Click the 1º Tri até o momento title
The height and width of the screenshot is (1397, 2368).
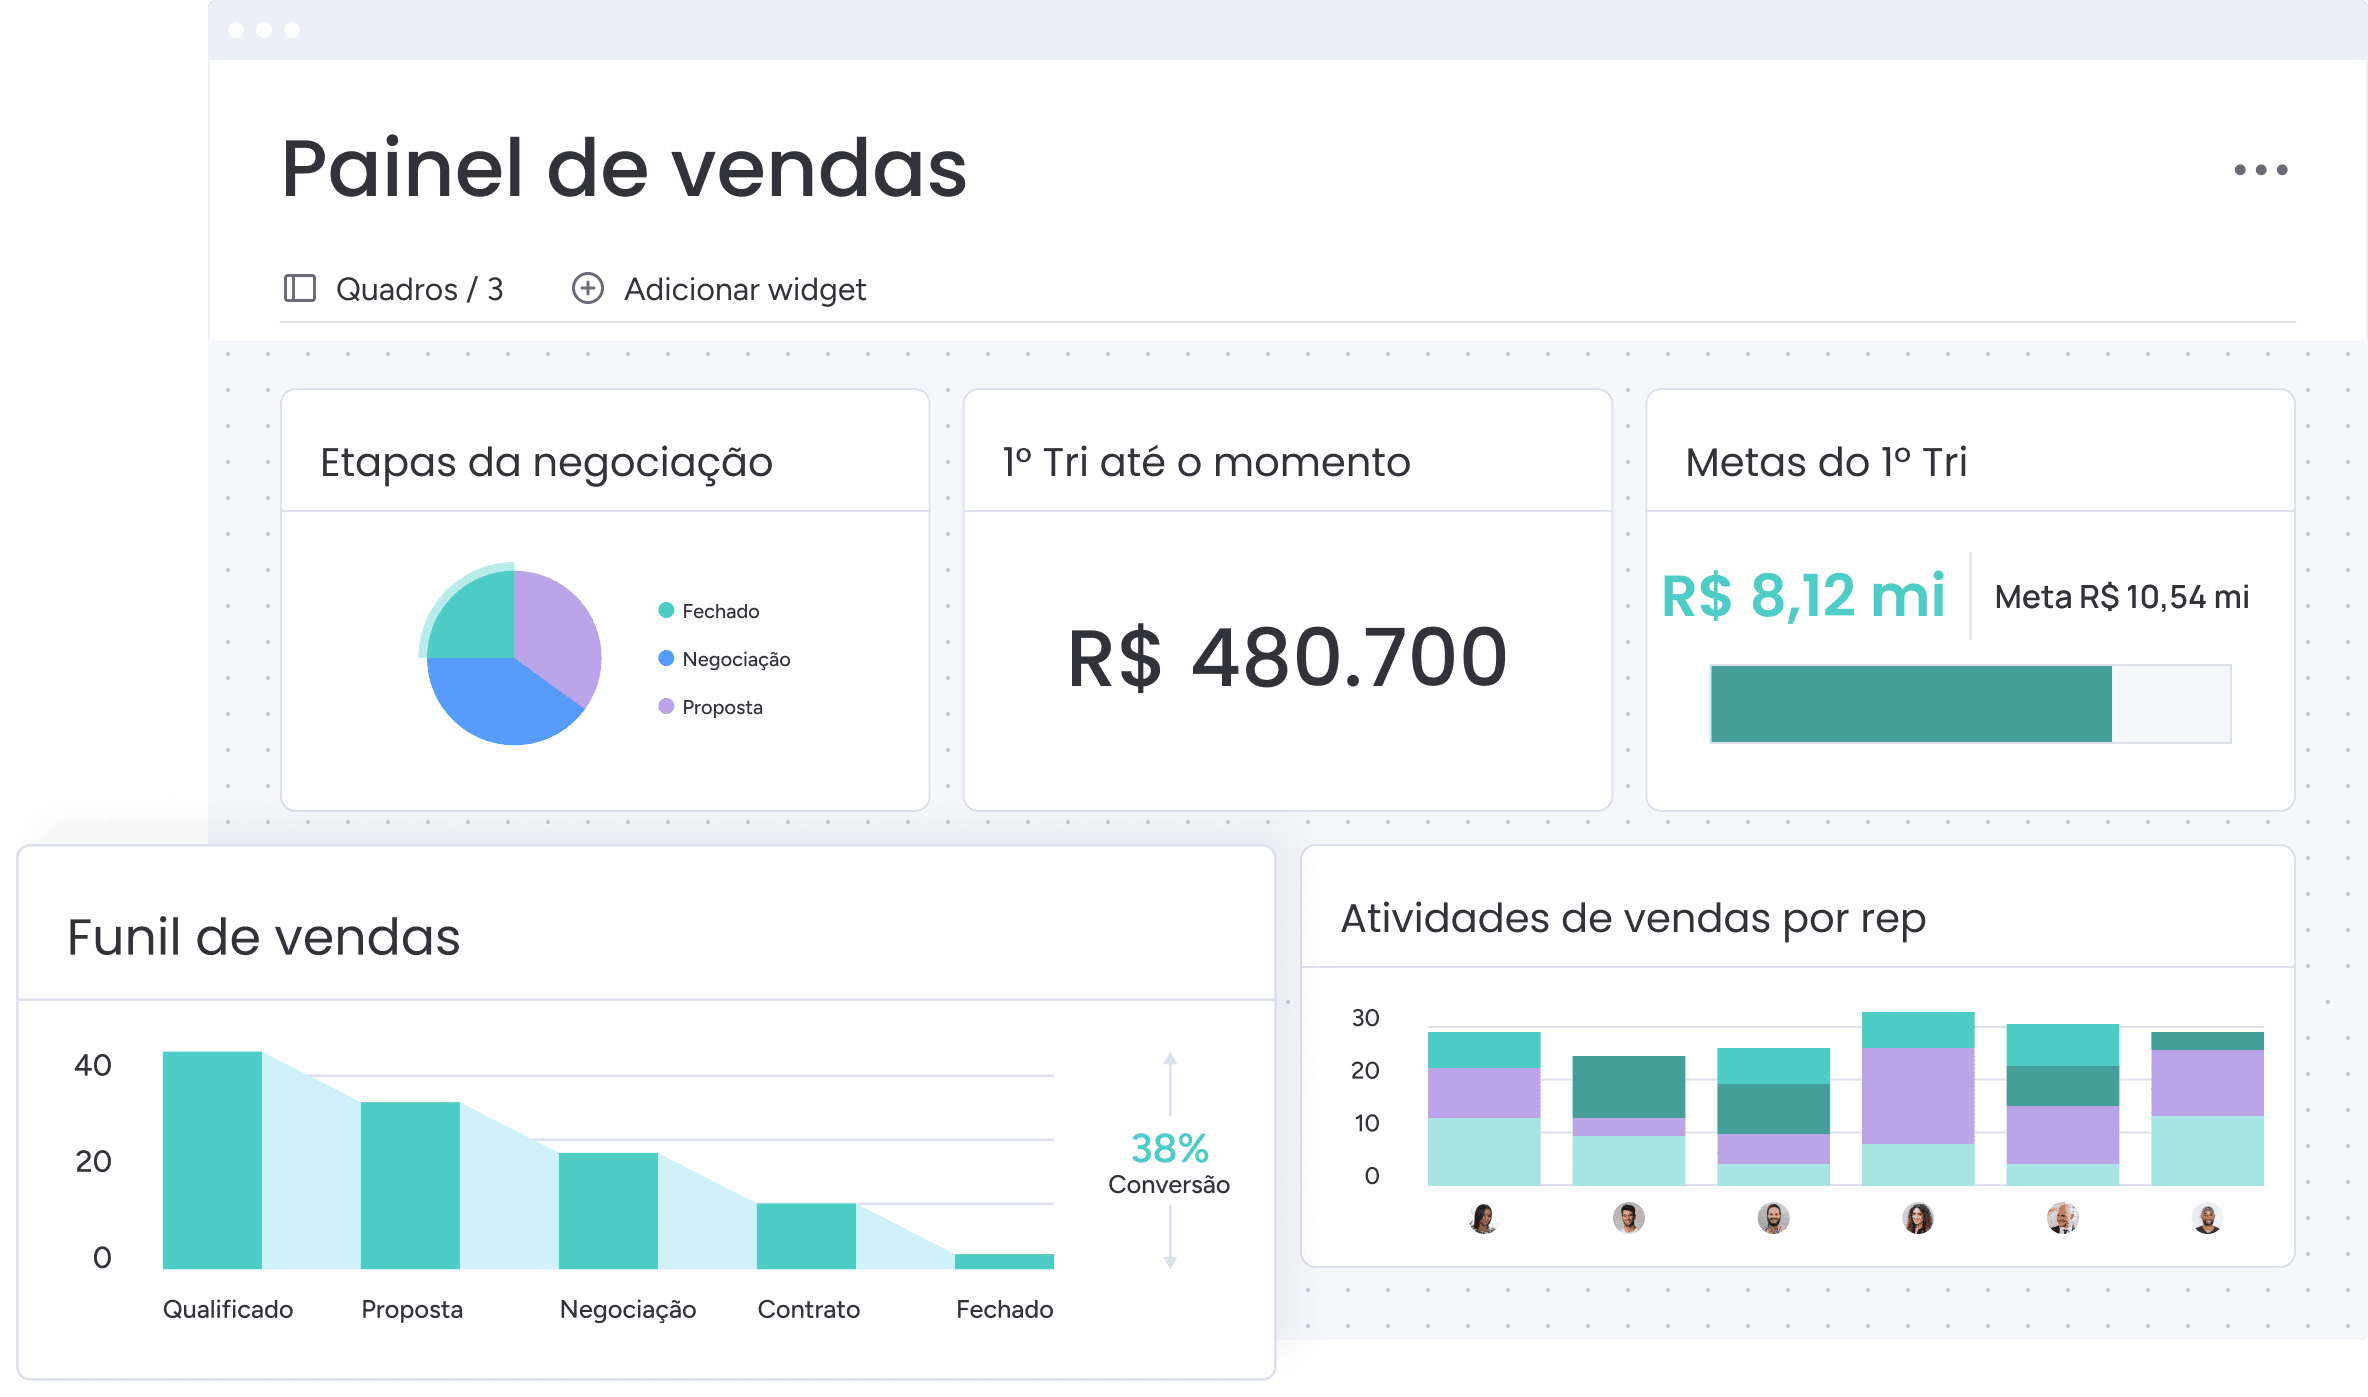pos(1206,462)
